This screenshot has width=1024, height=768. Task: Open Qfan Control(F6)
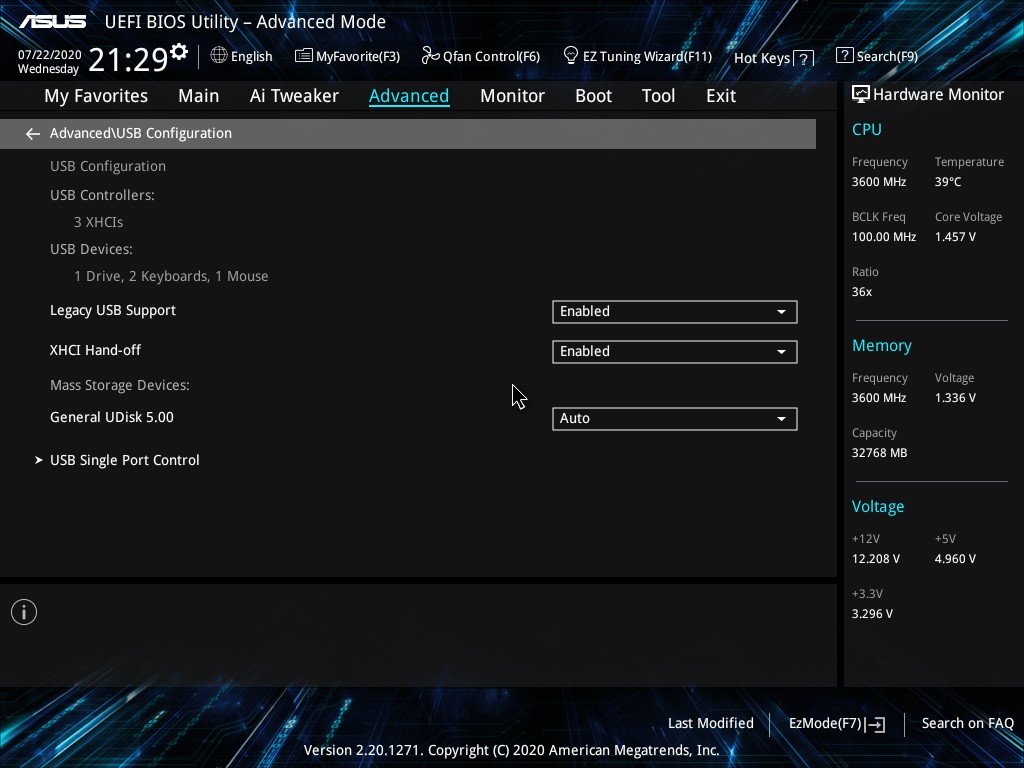click(x=481, y=57)
